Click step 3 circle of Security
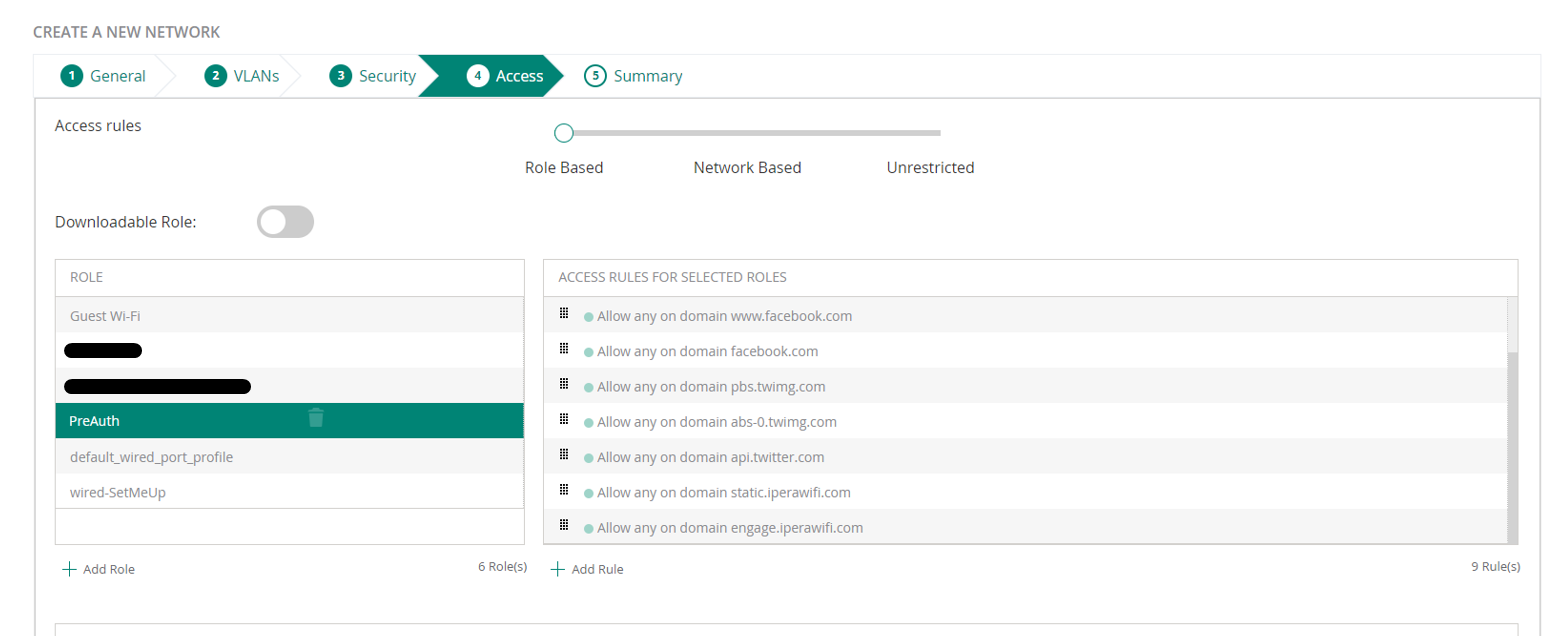1563x636 pixels. [x=341, y=76]
